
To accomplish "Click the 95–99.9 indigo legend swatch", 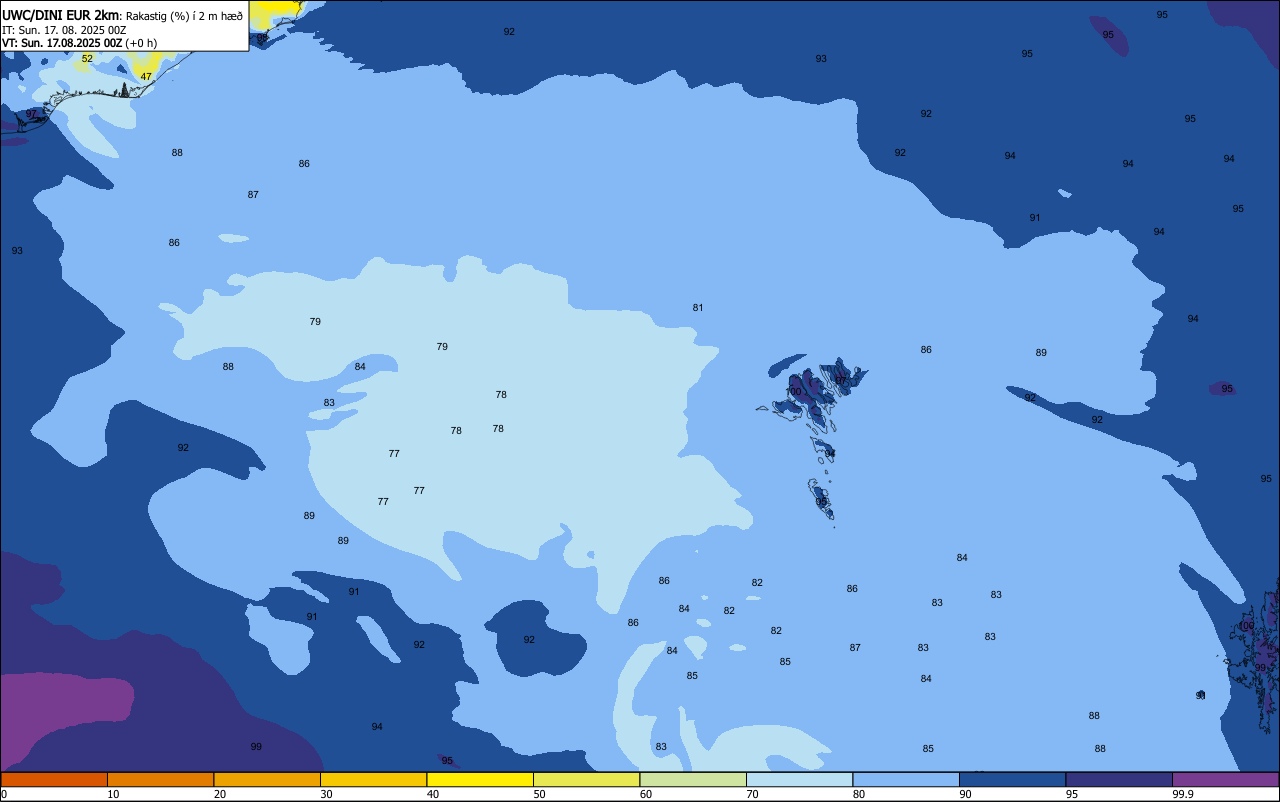I will point(1119,779).
